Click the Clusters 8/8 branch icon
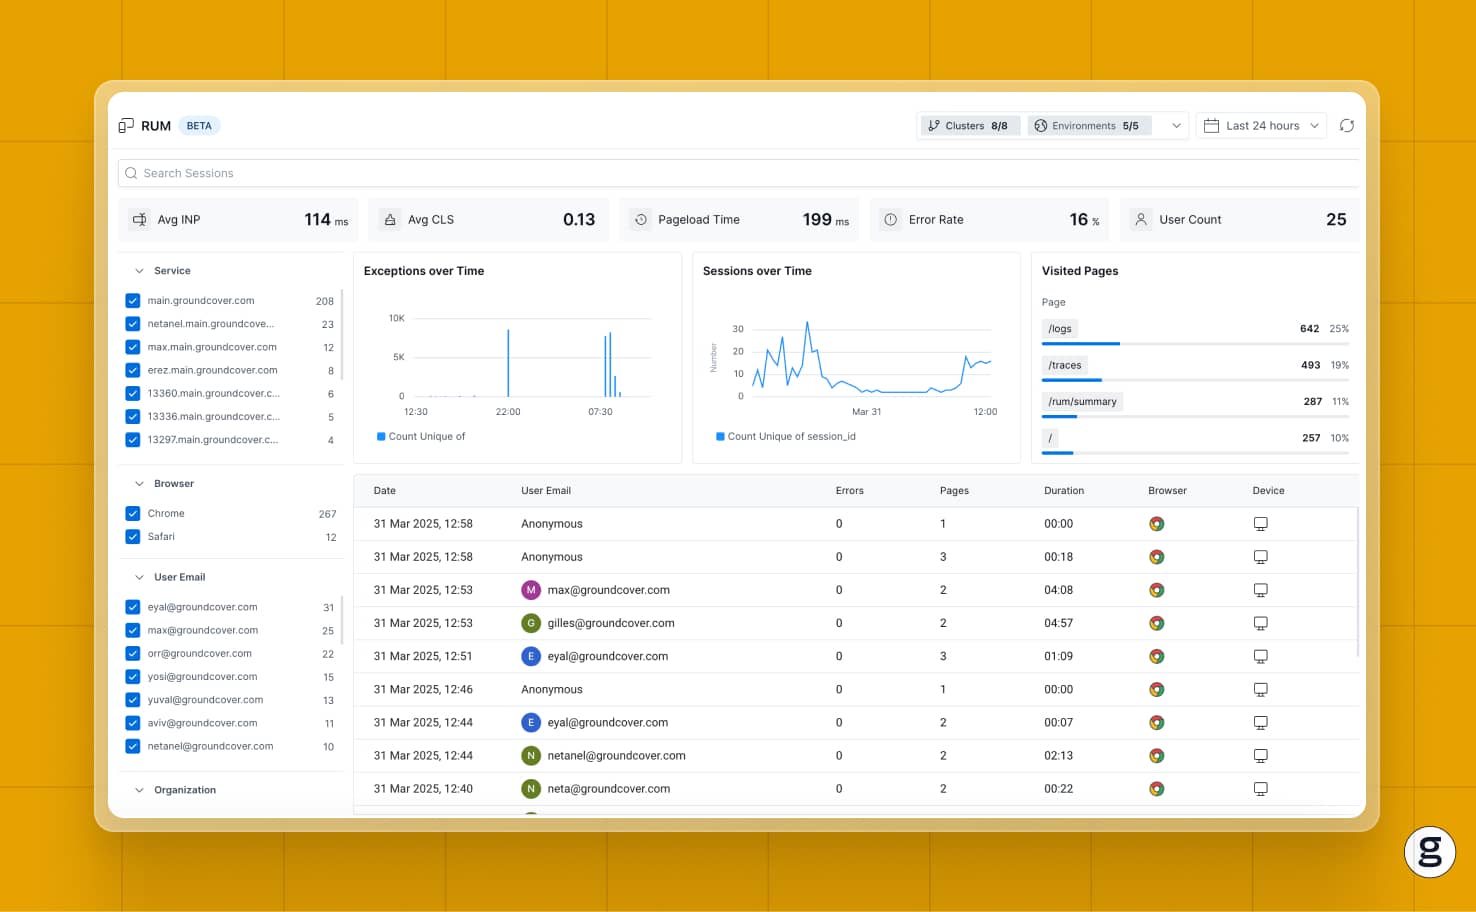This screenshot has height=912, width=1476. pos(934,126)
